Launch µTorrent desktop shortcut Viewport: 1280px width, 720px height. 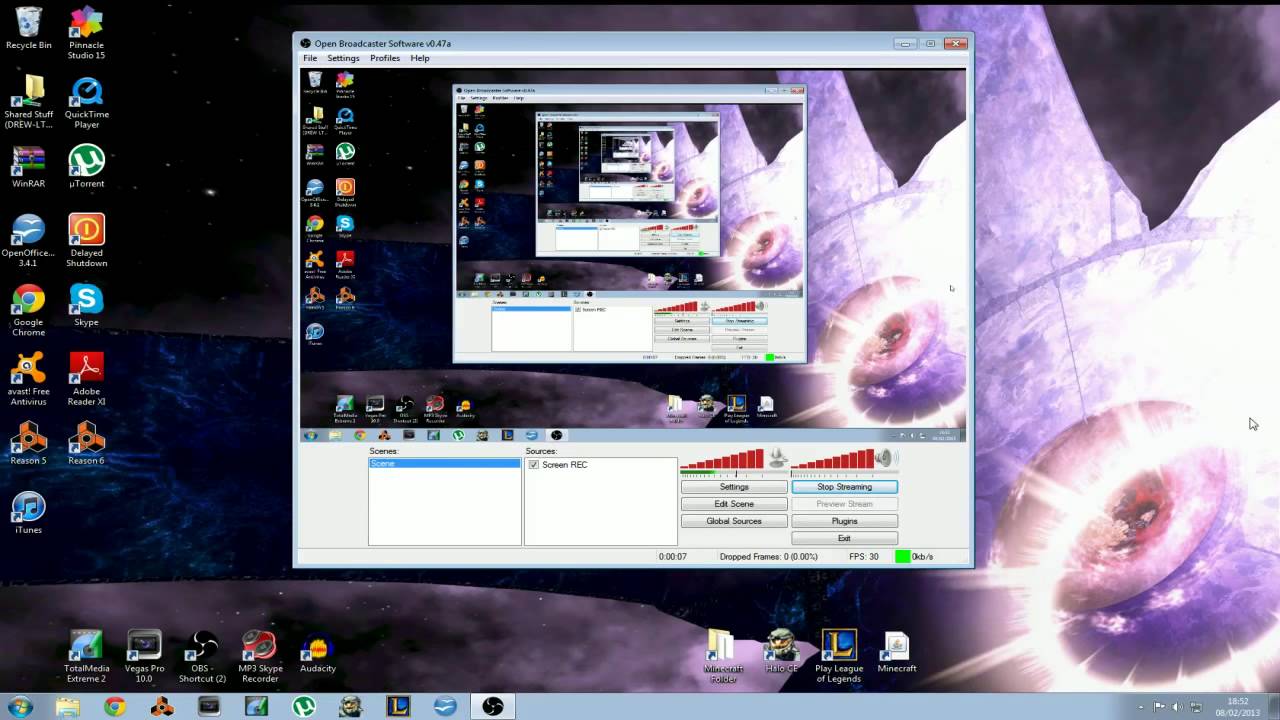tap(87, 167)
